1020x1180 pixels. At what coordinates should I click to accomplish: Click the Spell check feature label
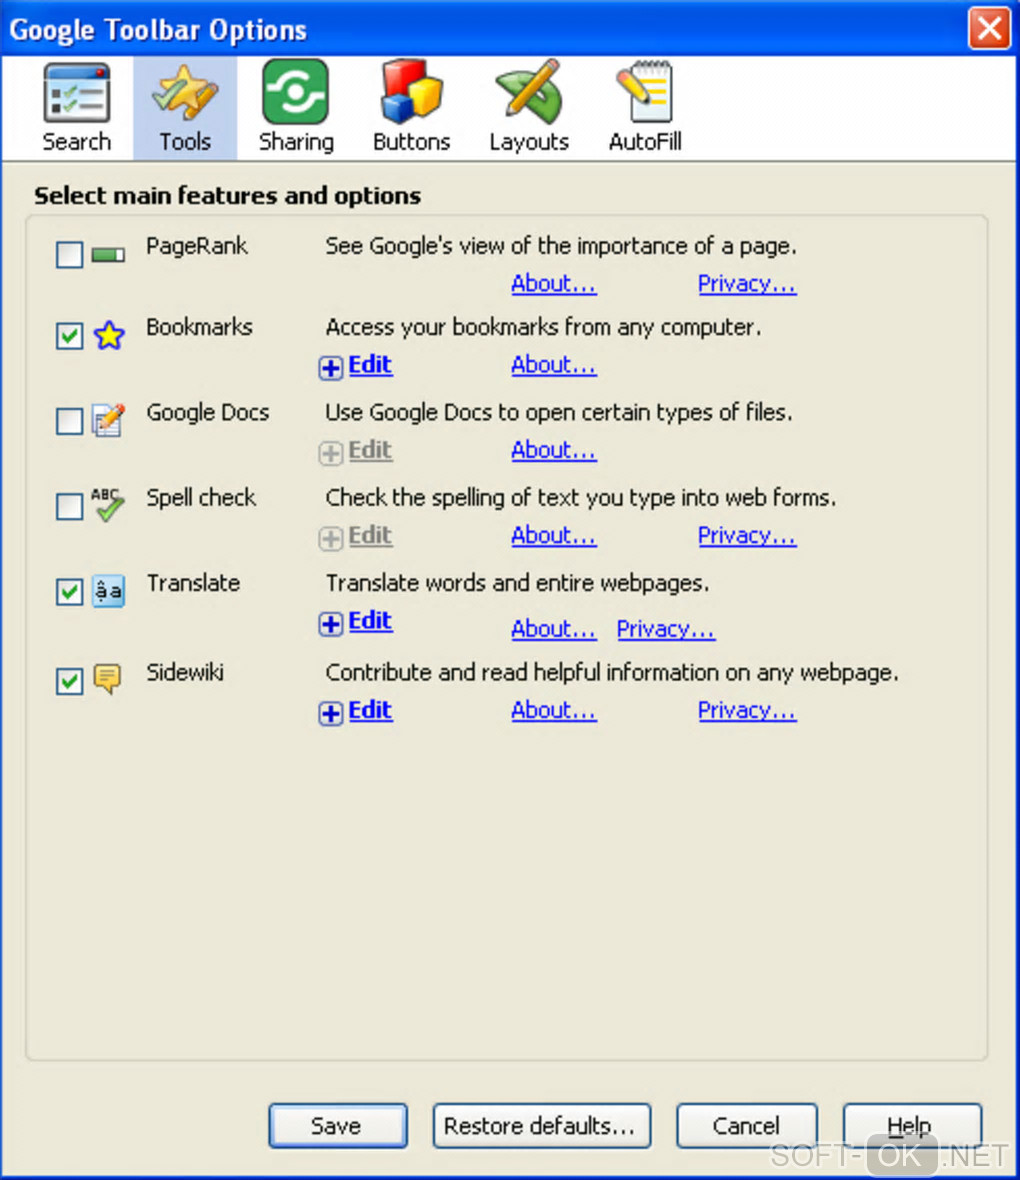[200, 497]
